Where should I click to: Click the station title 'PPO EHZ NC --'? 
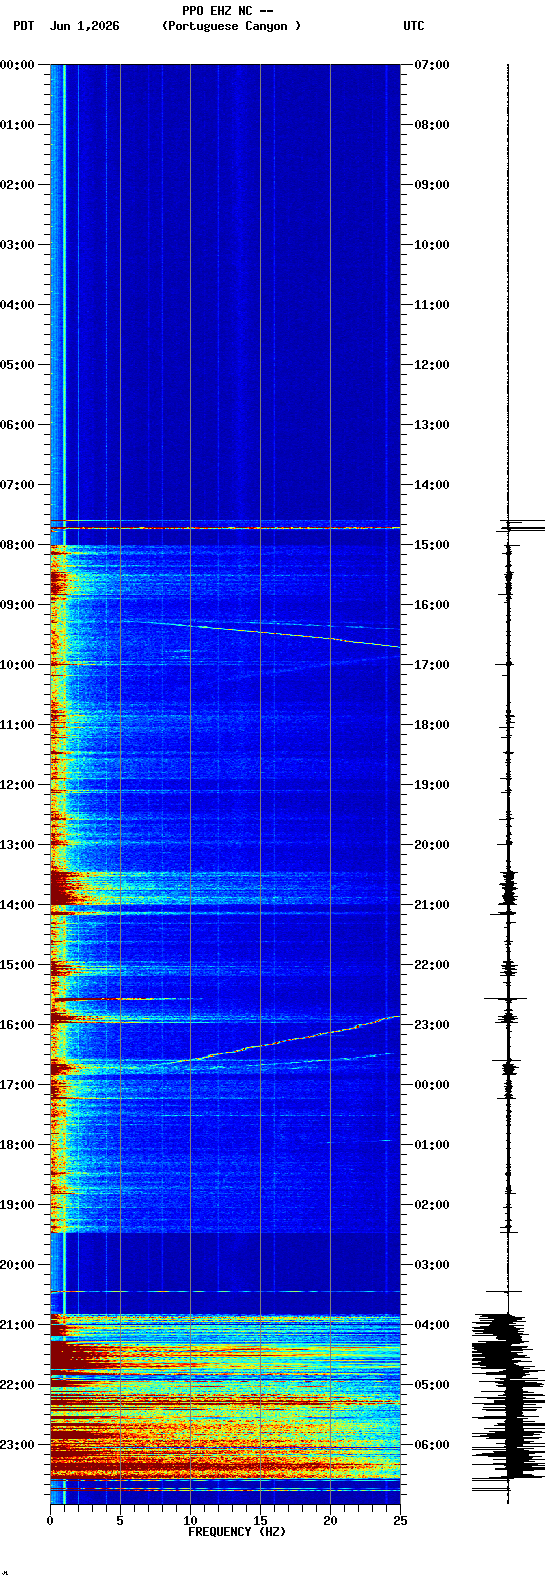point(227,11)
